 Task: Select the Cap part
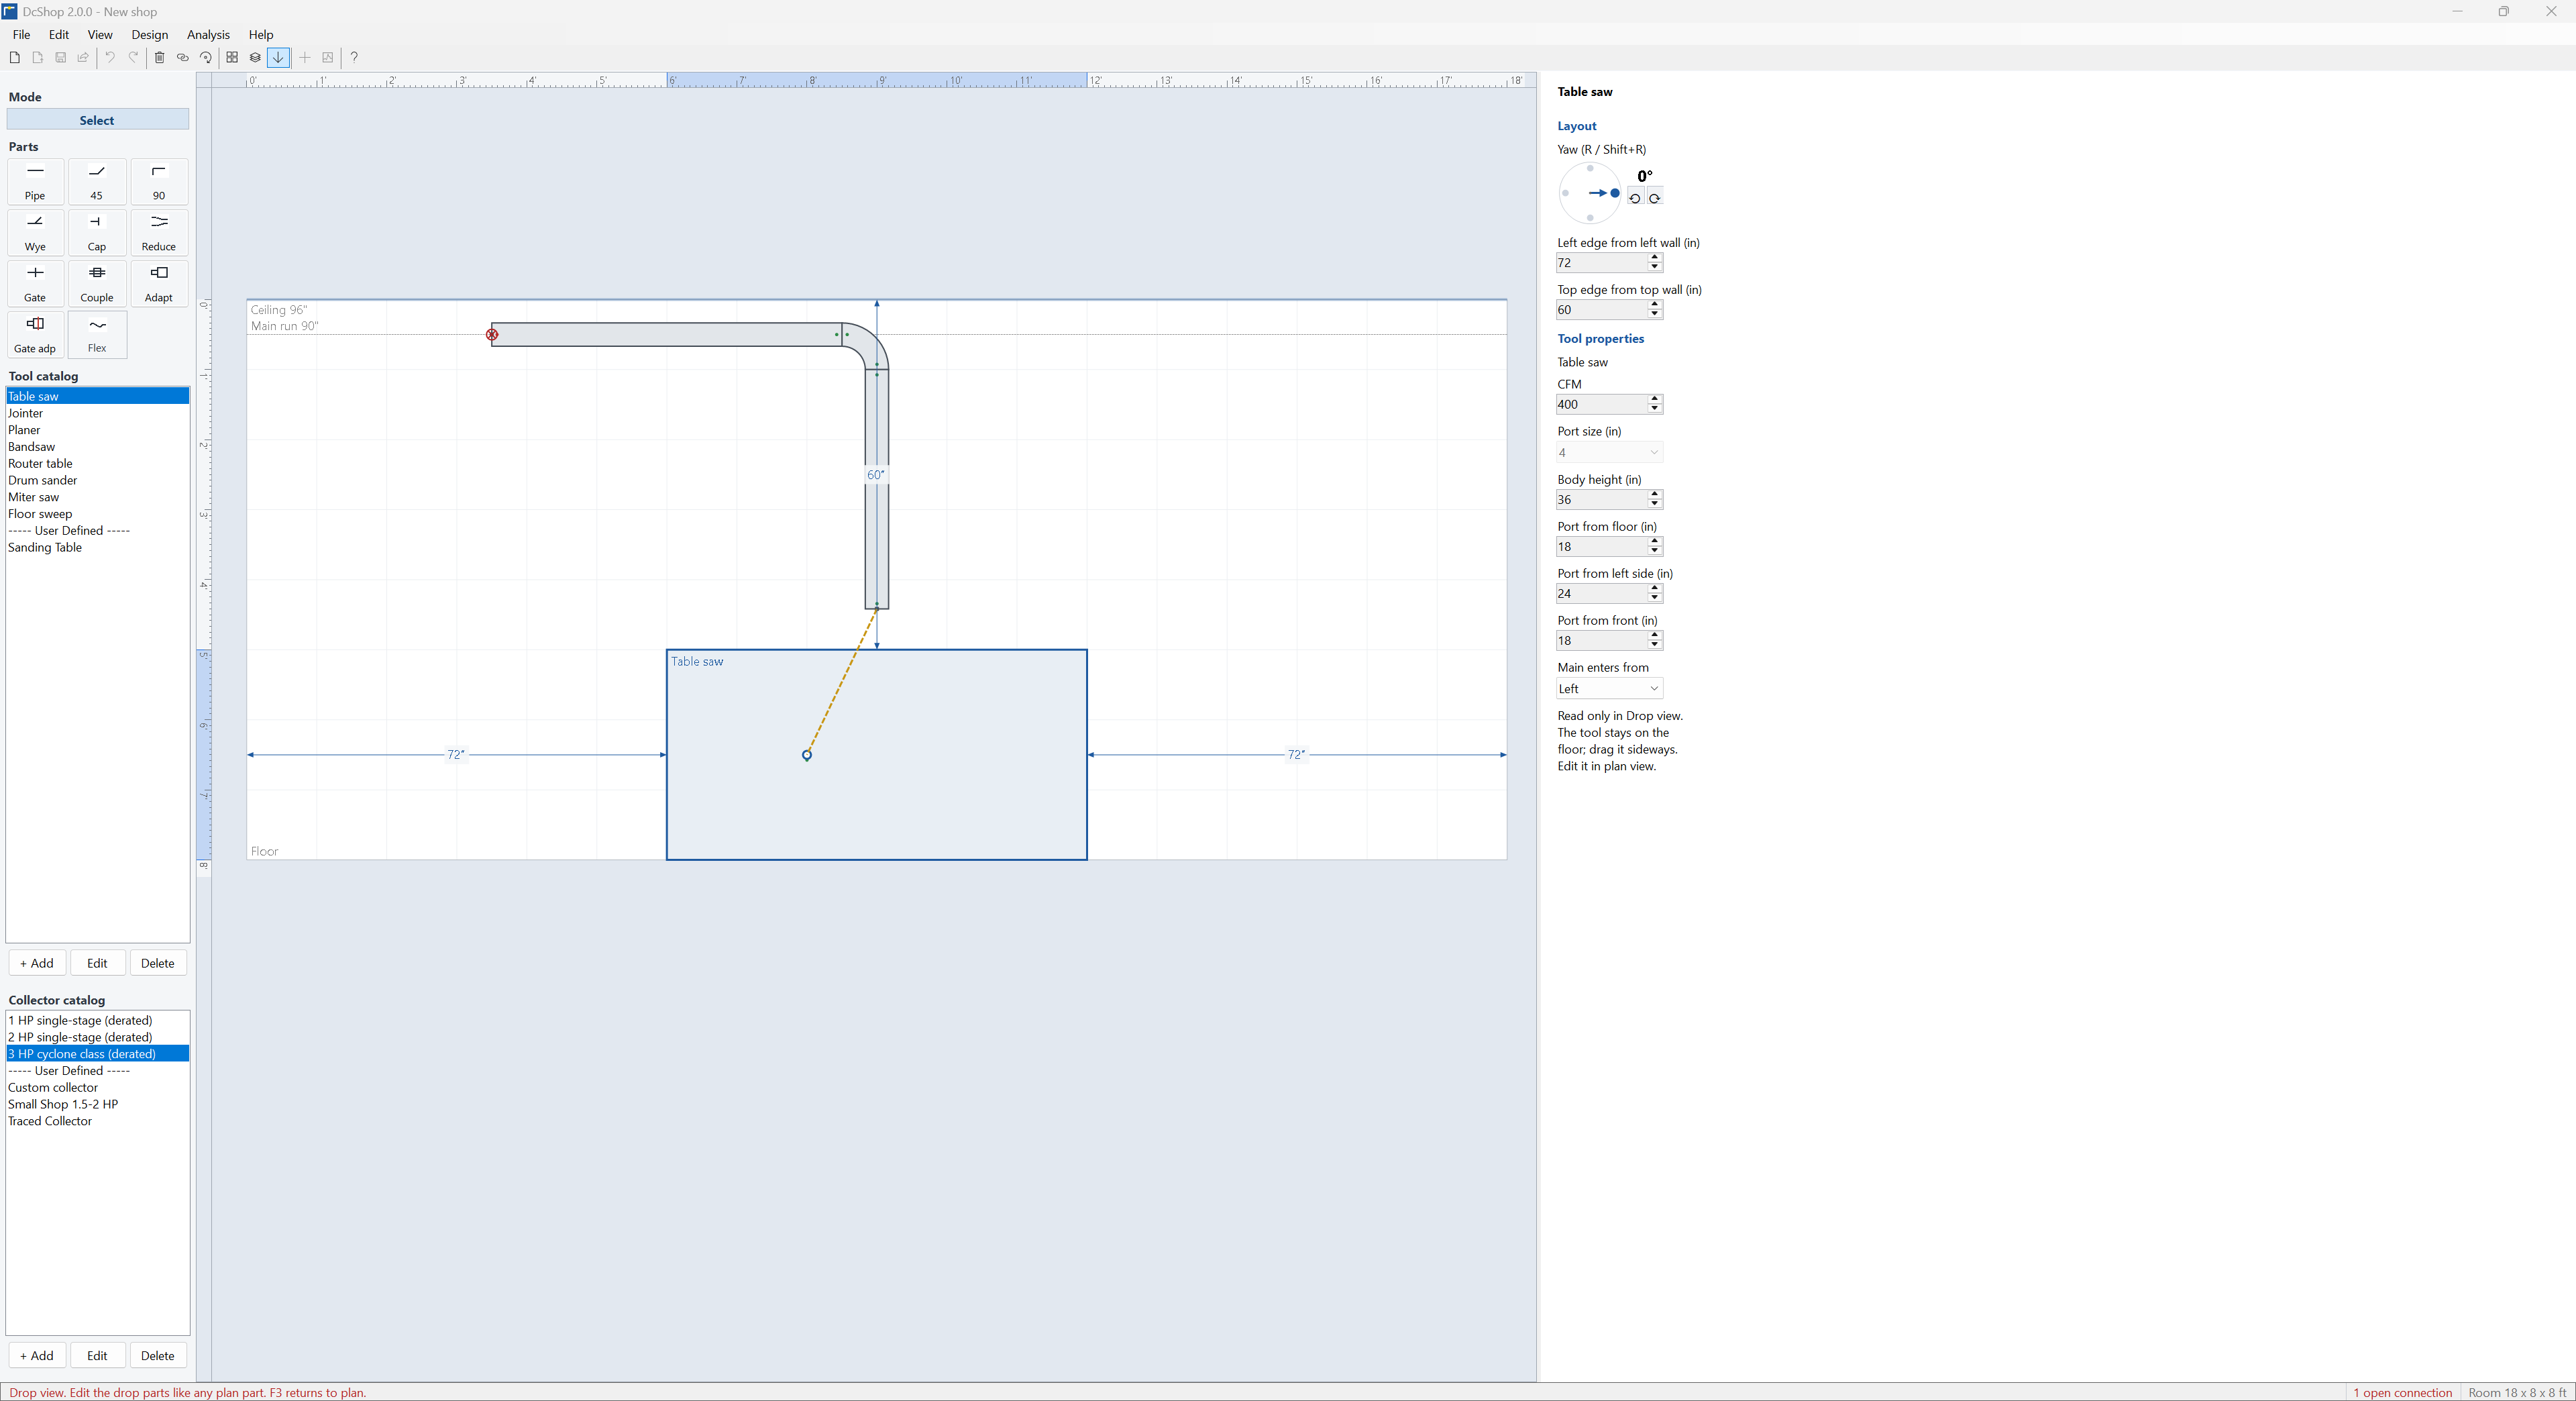click(97, 233)
